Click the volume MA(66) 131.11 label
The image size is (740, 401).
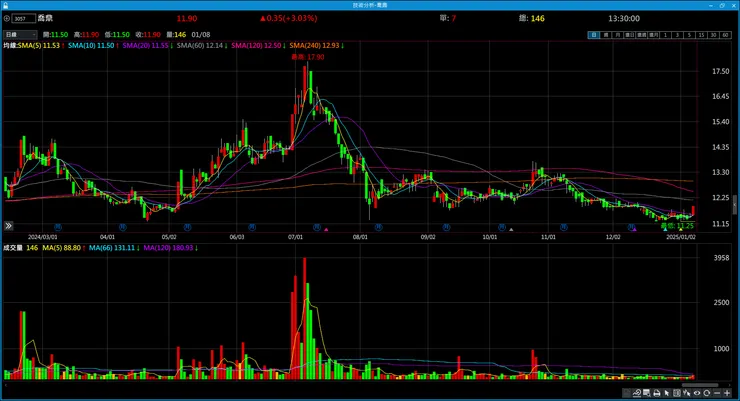(x=114, y=248)
